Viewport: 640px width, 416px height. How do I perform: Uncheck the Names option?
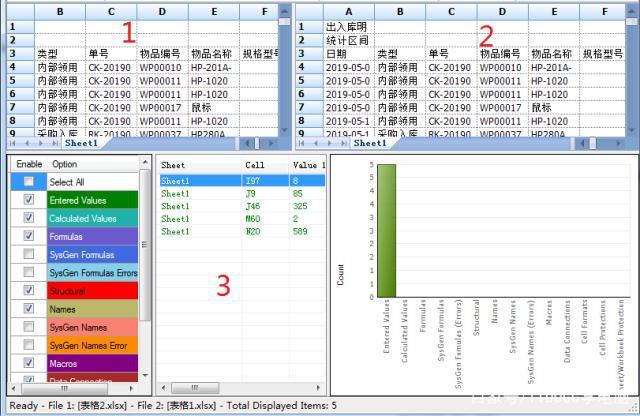pos(29,308)
